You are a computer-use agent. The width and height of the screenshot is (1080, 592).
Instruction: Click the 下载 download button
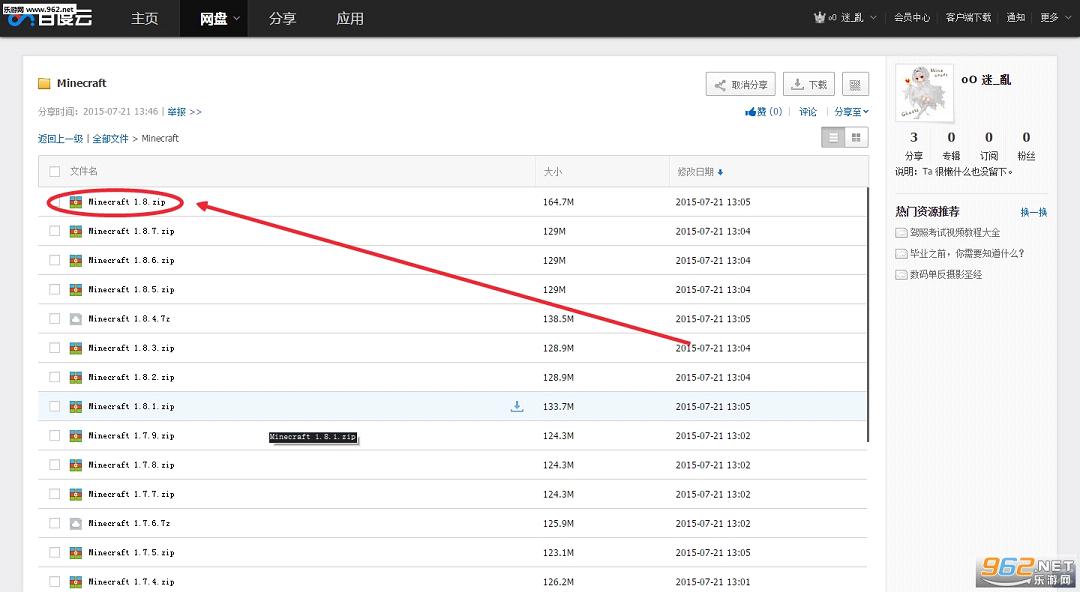809,85
